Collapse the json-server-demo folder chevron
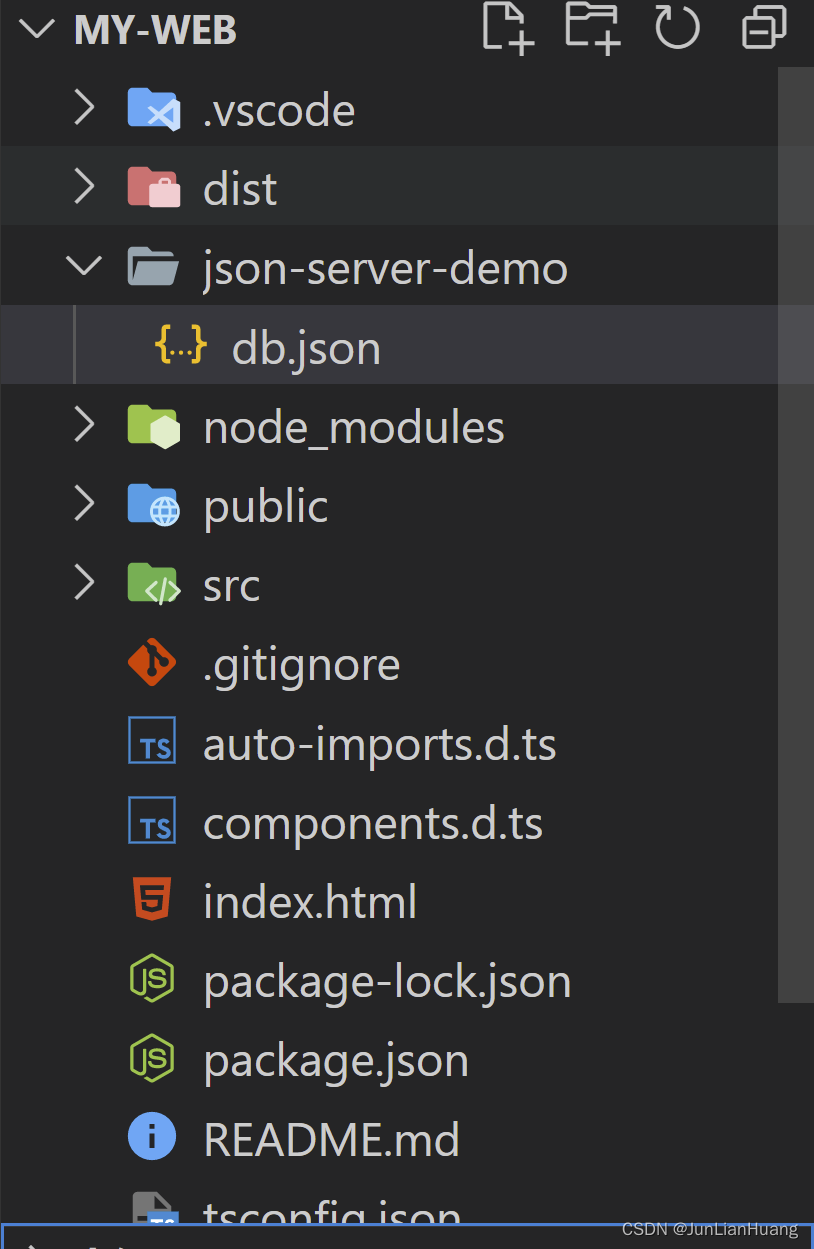The width and height of the screenshot is (814, 1249). pos(84,266)
